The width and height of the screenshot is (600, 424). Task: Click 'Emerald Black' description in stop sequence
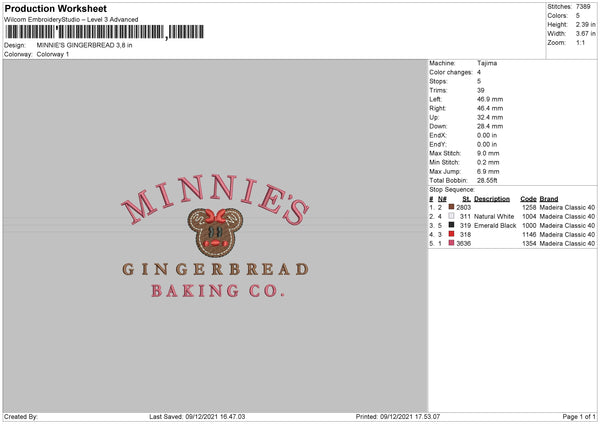tap(495, 225)
